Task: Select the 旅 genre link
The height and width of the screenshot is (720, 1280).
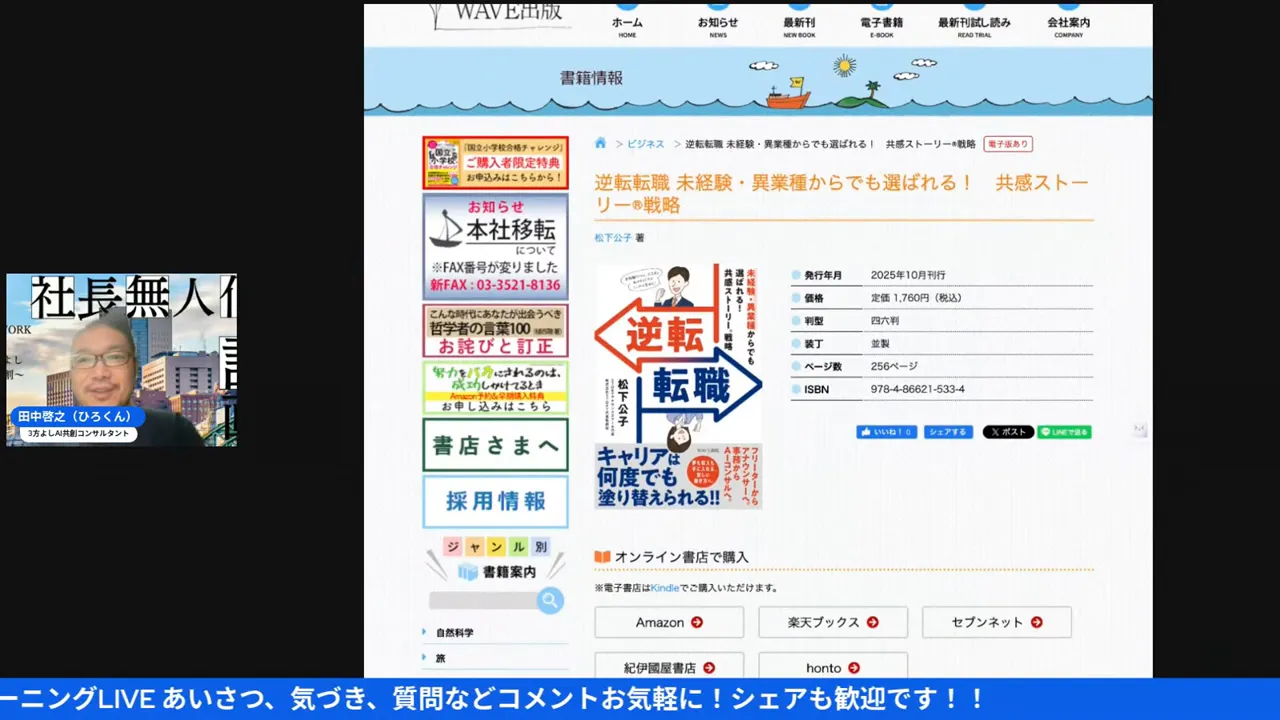Action: tap(440, 659)
